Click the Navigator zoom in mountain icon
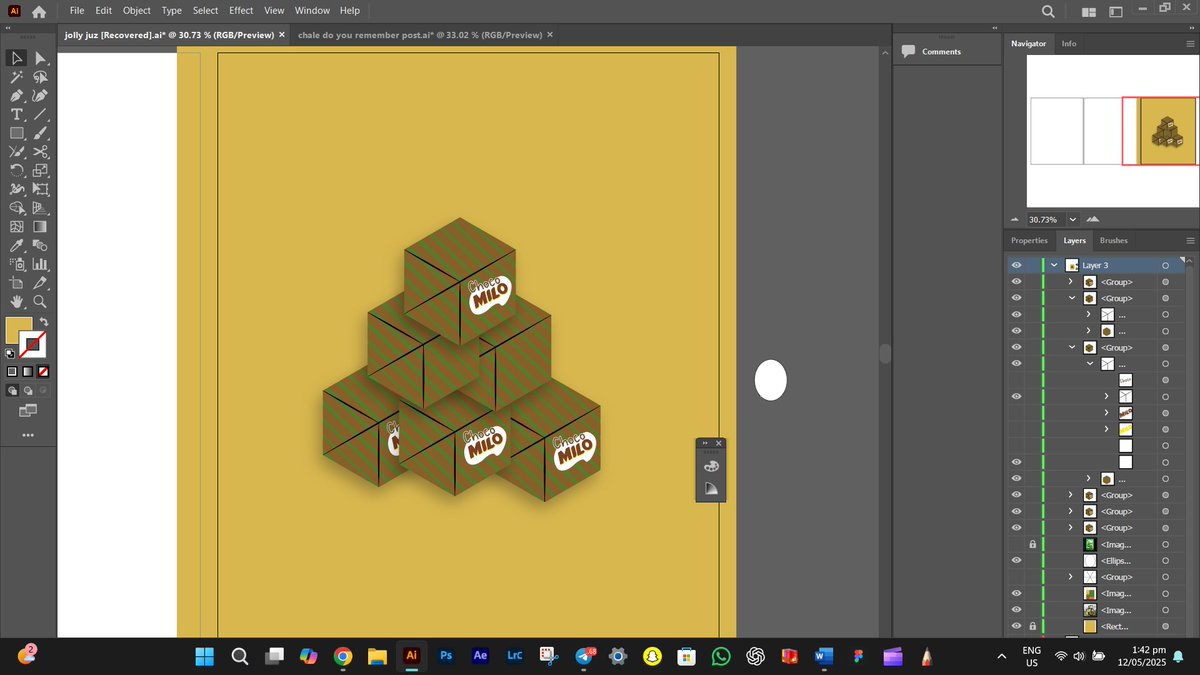This screenshot has width=1200, height=675. click(1093, 219)
